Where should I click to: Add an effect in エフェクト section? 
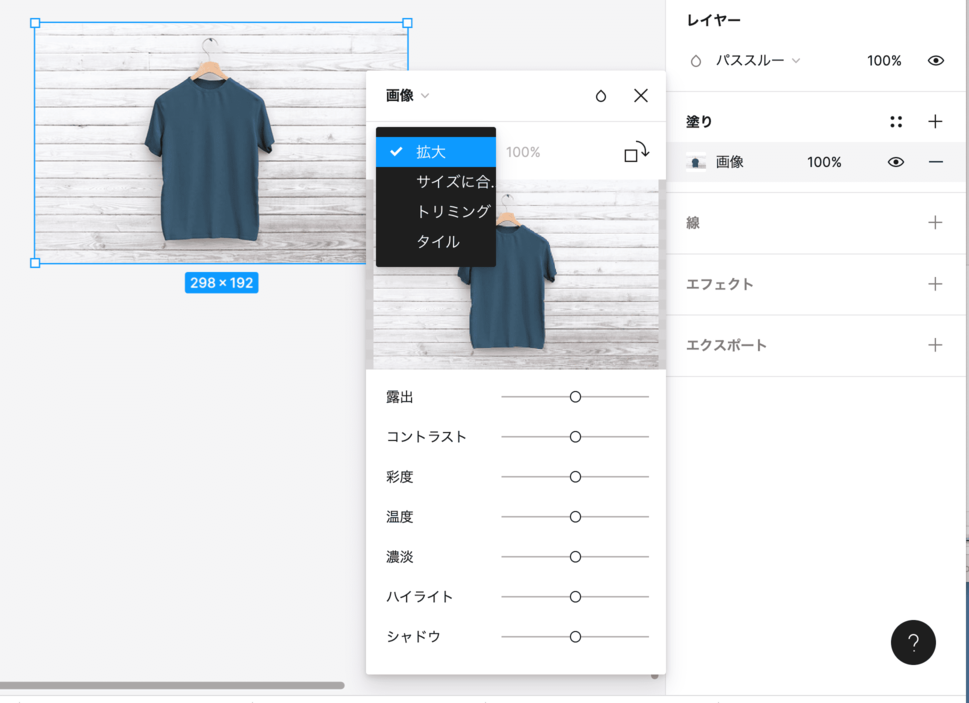(x=935, y=284)
